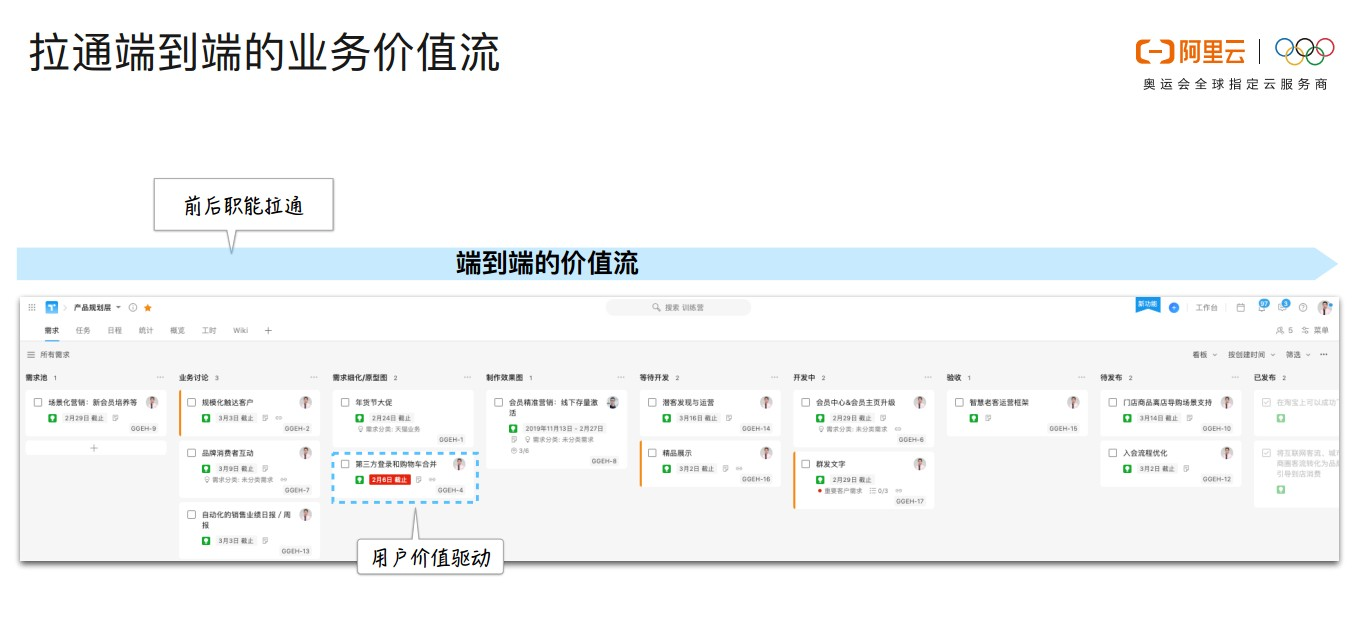Switch to the 任务 tab
The image size is (1369, 623).
(x=84, y=330)
